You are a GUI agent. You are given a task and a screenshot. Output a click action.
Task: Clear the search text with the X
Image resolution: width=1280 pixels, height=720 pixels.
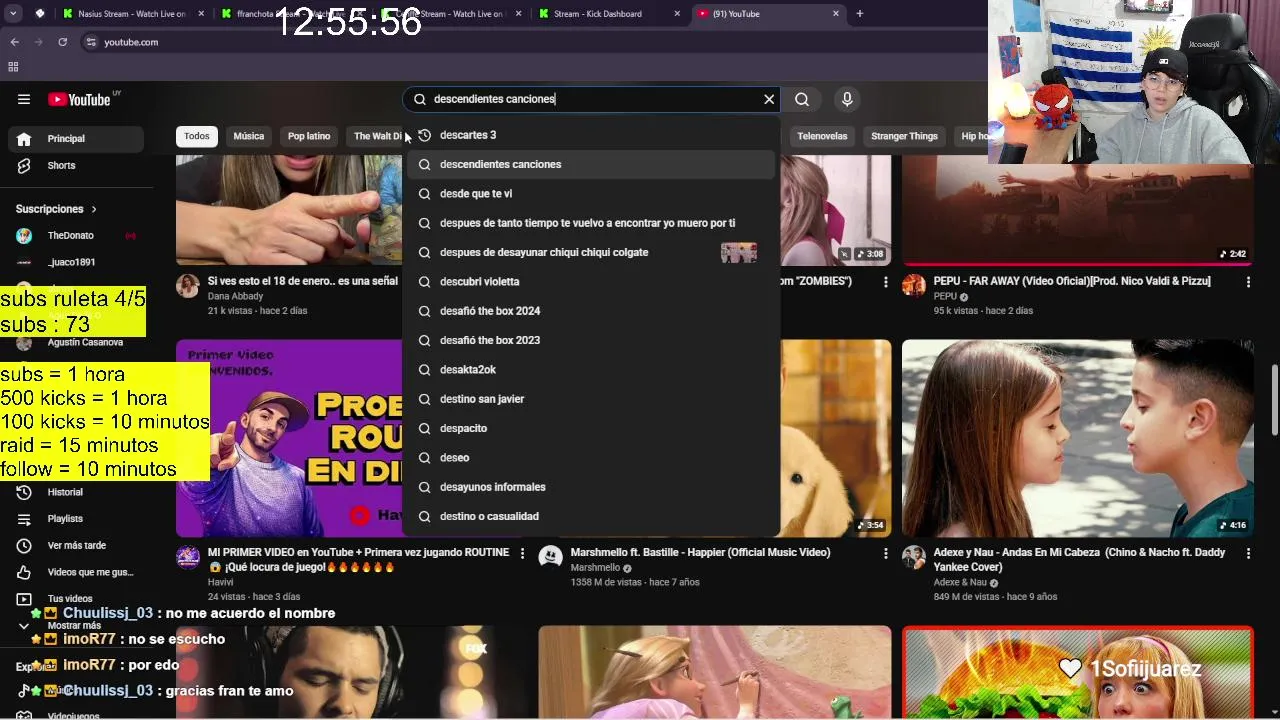769,99
